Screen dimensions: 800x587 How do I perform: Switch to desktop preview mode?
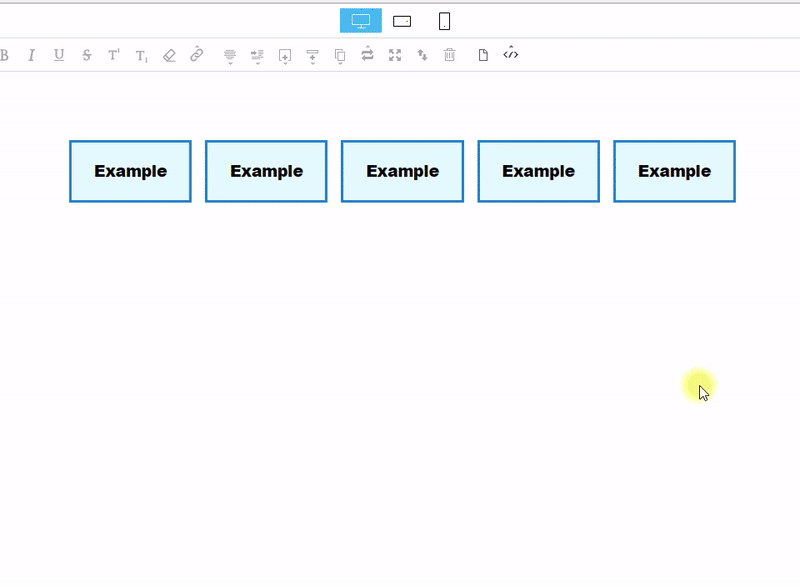point(361,21)
